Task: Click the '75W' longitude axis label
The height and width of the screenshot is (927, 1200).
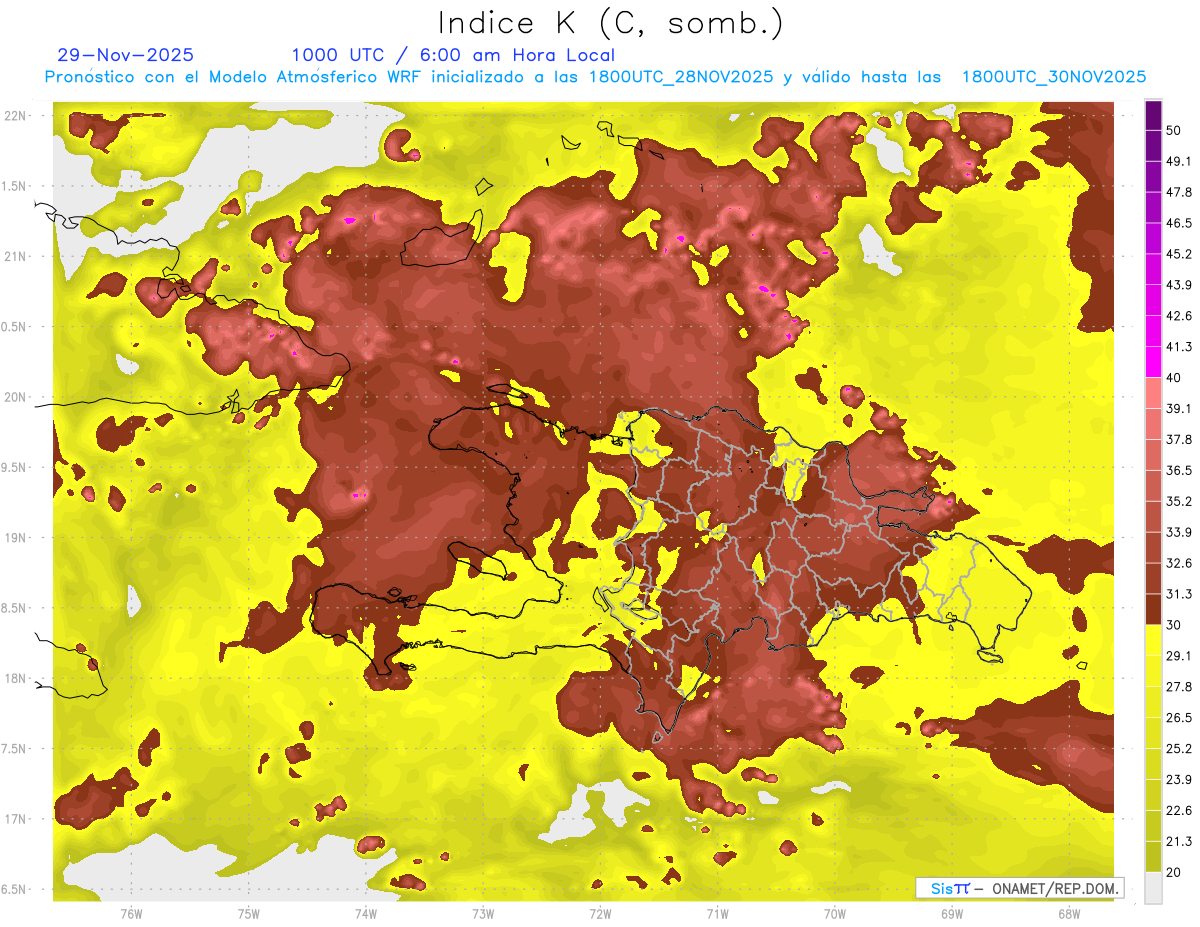Action: (248, 914)
